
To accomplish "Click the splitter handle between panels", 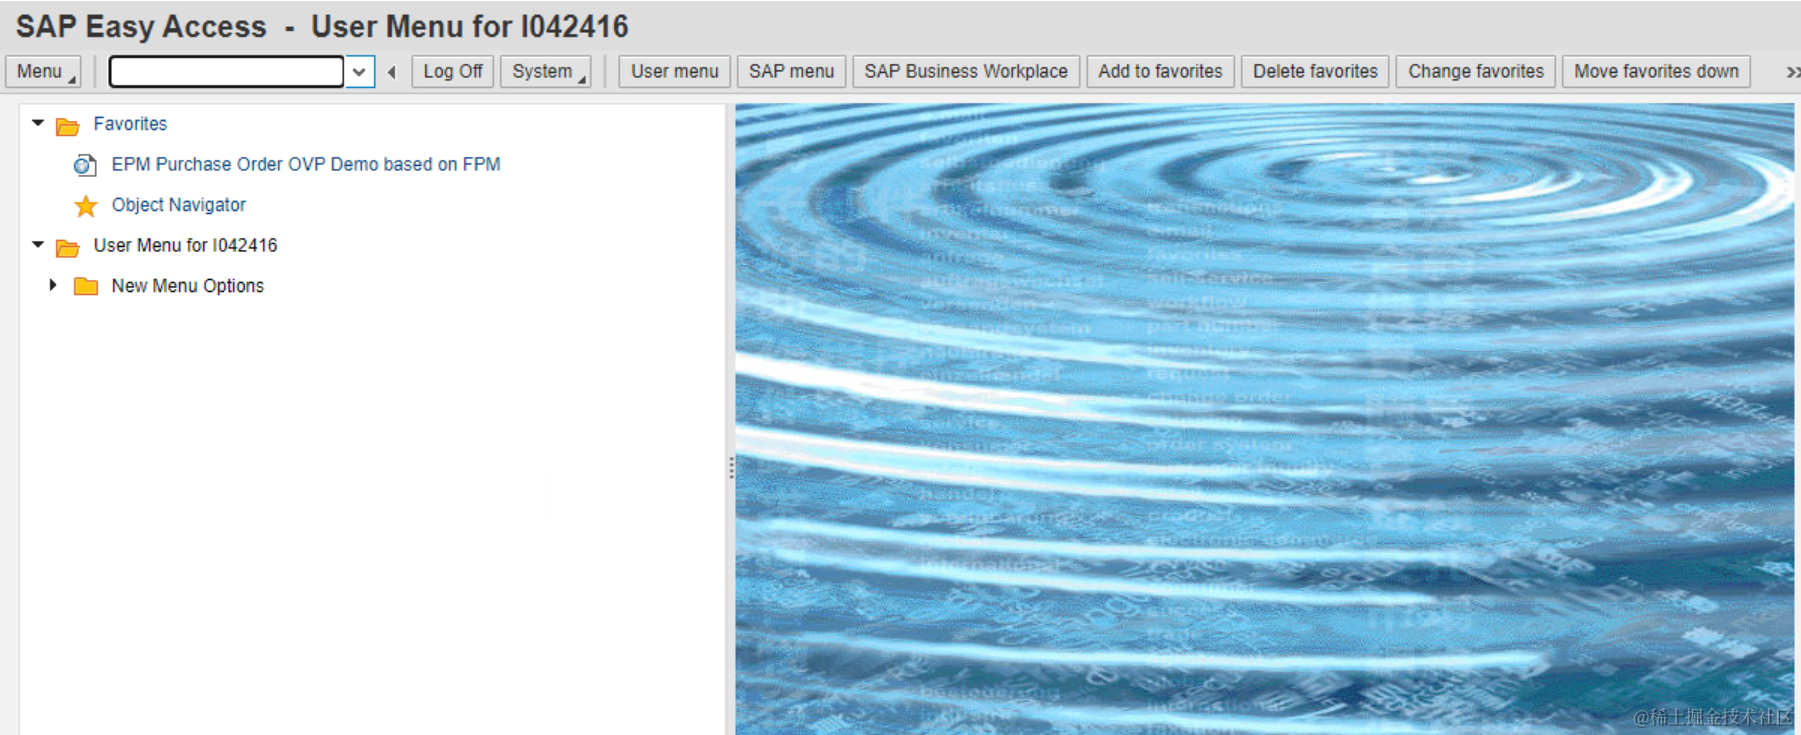I will pyautogui.click(x=731, y=467).
